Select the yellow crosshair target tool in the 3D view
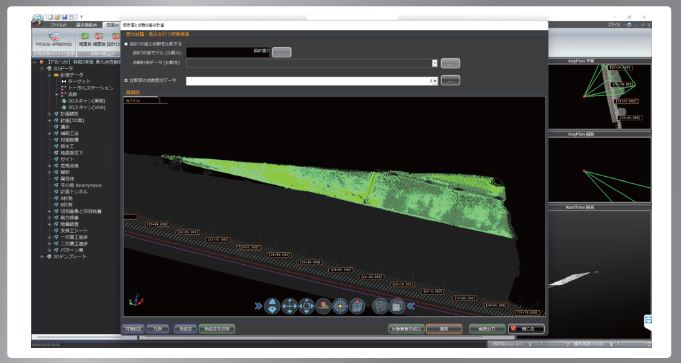 coord(340,306)
